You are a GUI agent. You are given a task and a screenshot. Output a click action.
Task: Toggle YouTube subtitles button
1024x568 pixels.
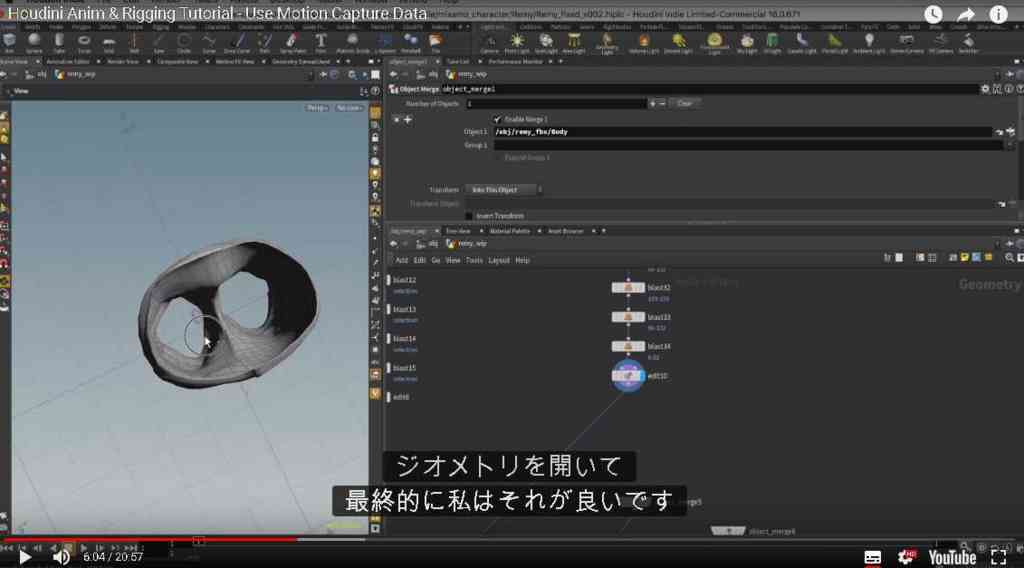(872, 558)
